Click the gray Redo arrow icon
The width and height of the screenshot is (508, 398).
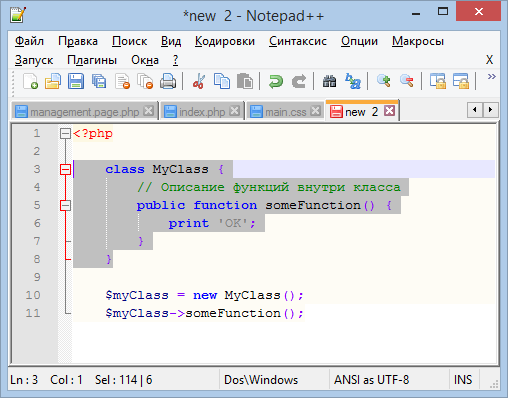coord(299,81)
